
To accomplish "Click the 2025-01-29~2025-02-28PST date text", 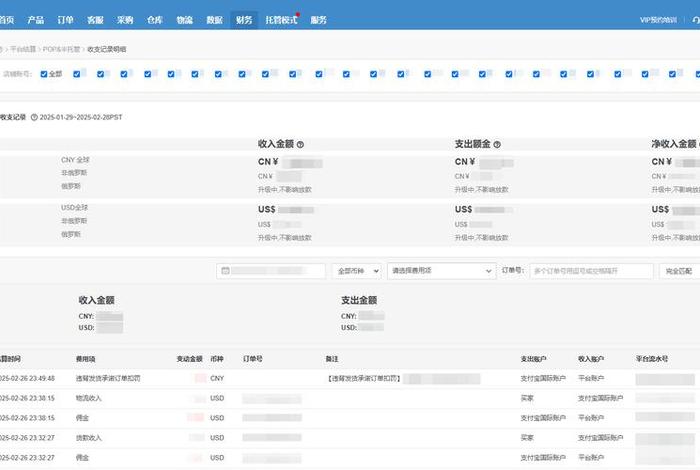I will [x=81, y=117].
